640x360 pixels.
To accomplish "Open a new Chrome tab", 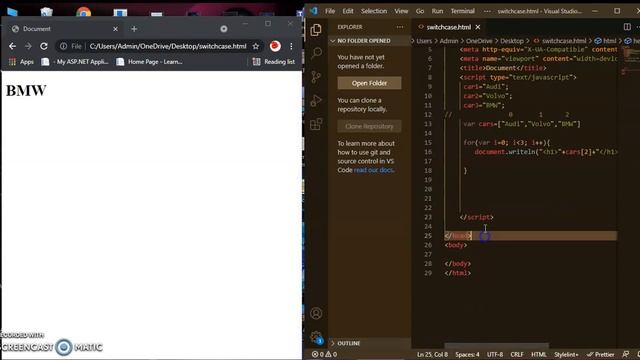I will [134, 29].
